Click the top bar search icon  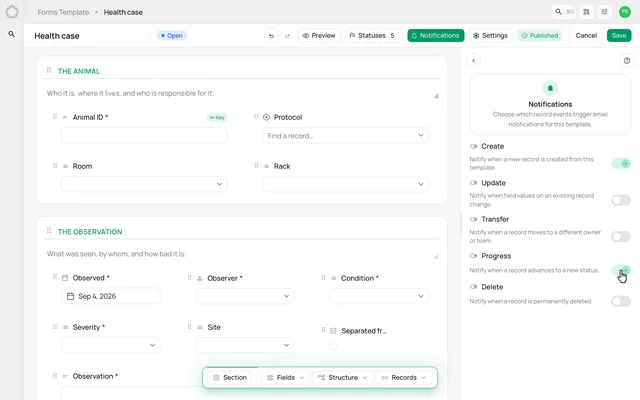558,12
